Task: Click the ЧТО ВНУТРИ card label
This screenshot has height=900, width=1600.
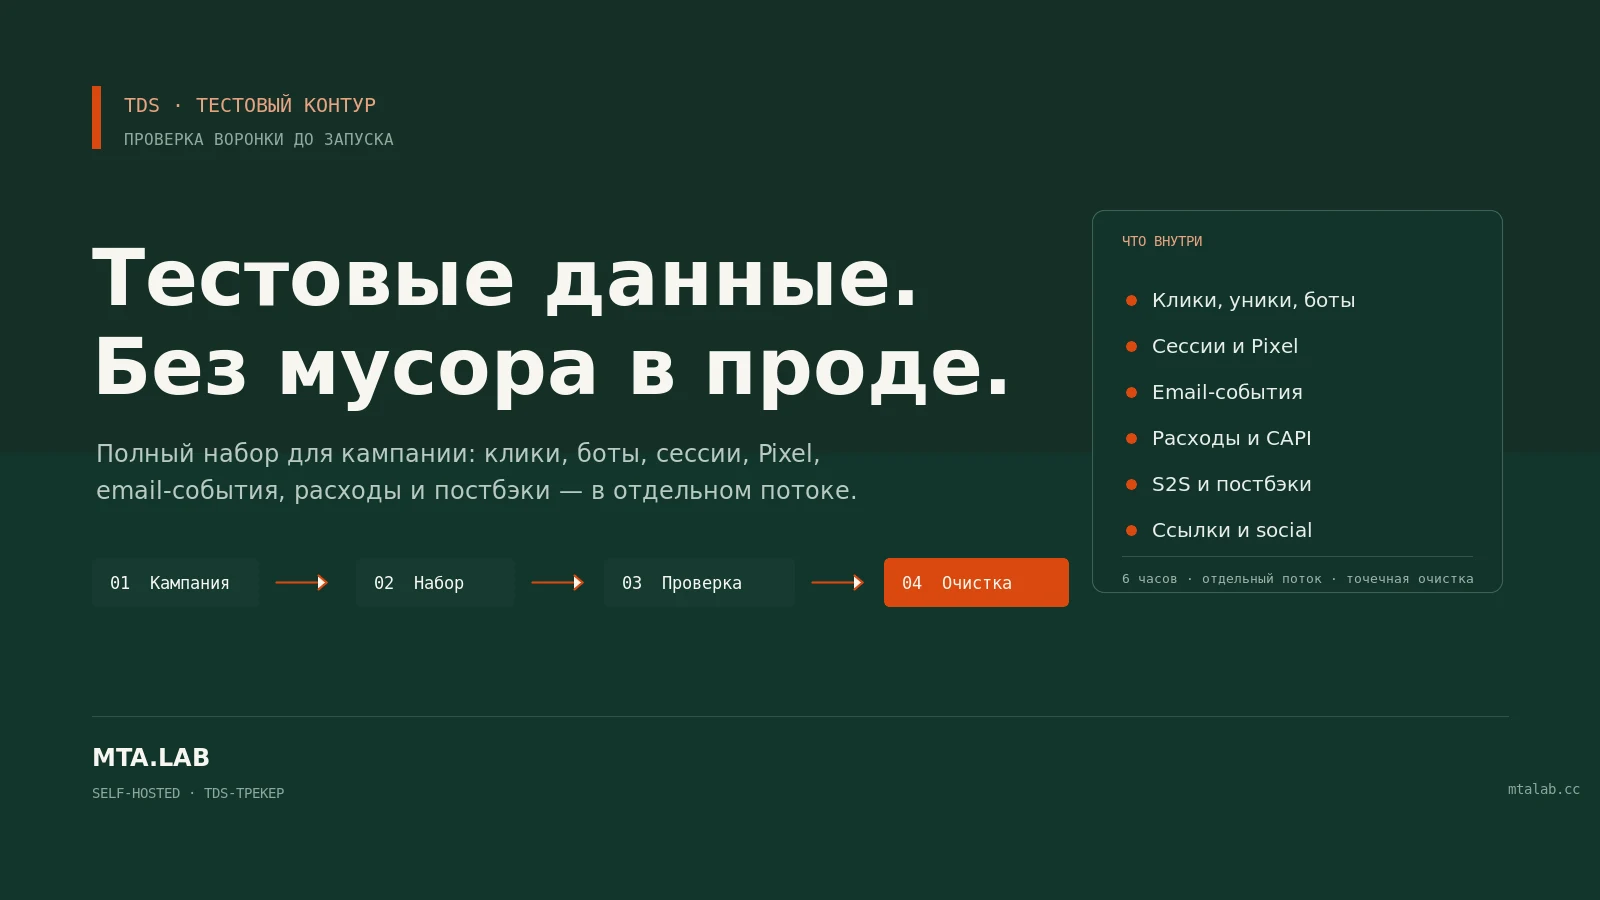Action: [1162, 241]
